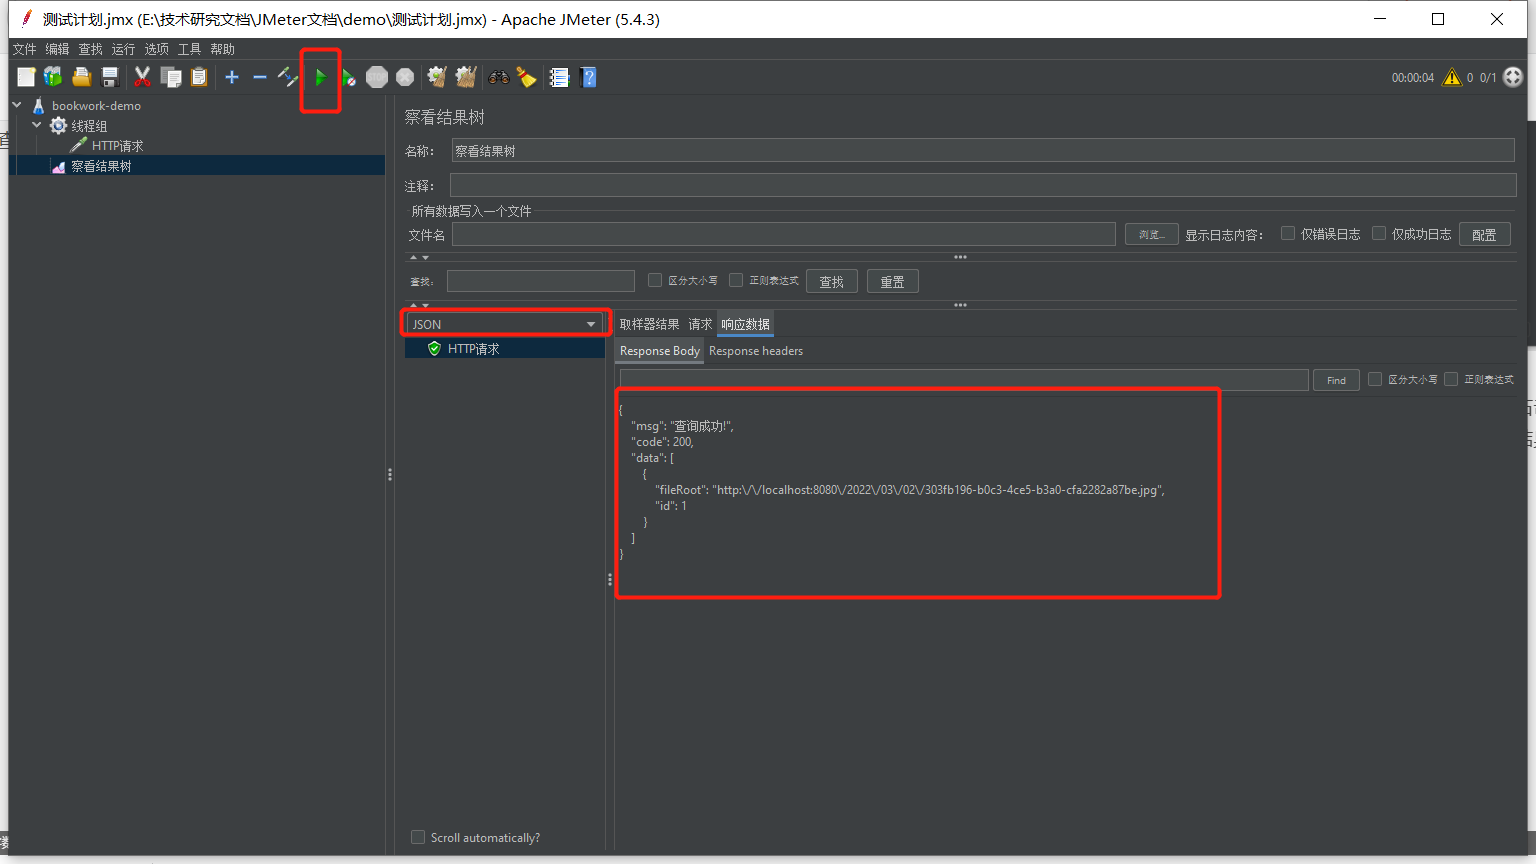Clear all results with the double-broom gear icon
The width and height of the screenshot is (1536, 864).
[465, 77]
